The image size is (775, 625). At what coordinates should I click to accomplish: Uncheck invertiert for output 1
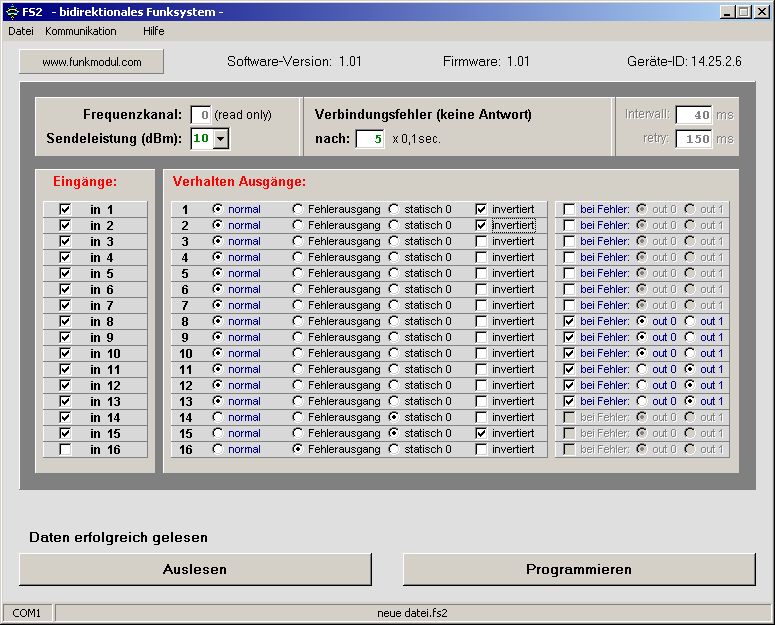(481, 209)
